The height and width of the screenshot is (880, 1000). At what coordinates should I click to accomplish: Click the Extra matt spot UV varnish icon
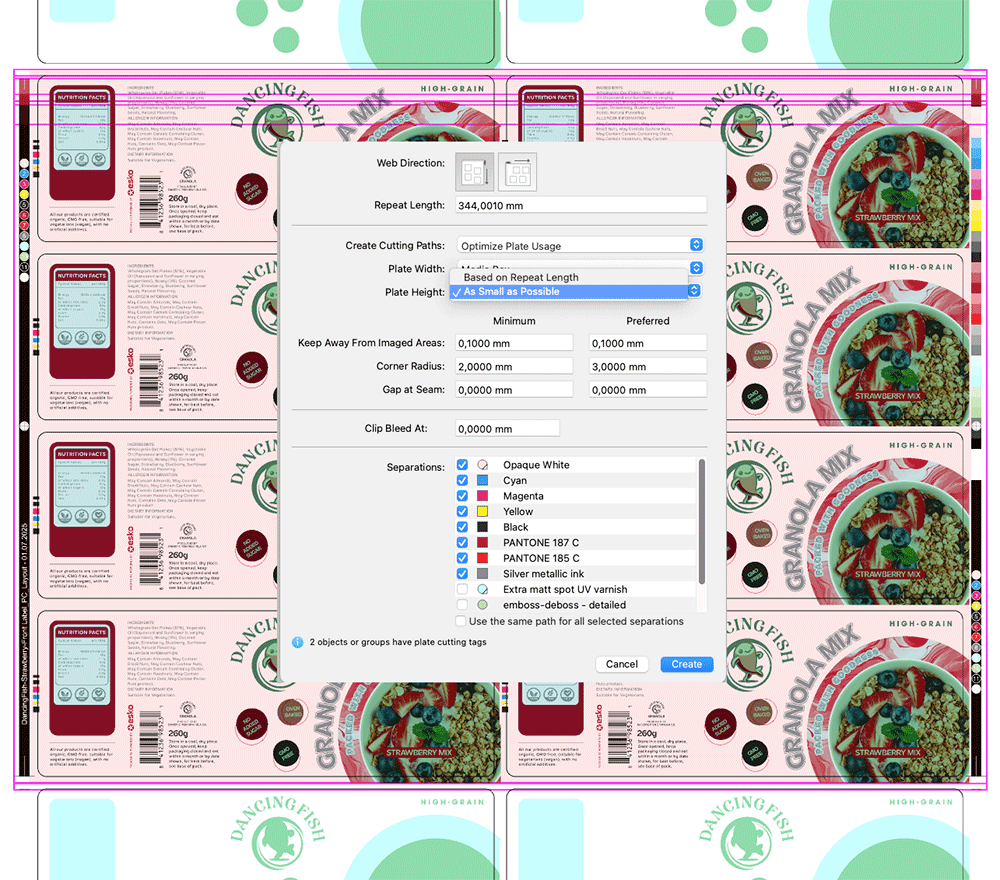(x=484, y=589)
